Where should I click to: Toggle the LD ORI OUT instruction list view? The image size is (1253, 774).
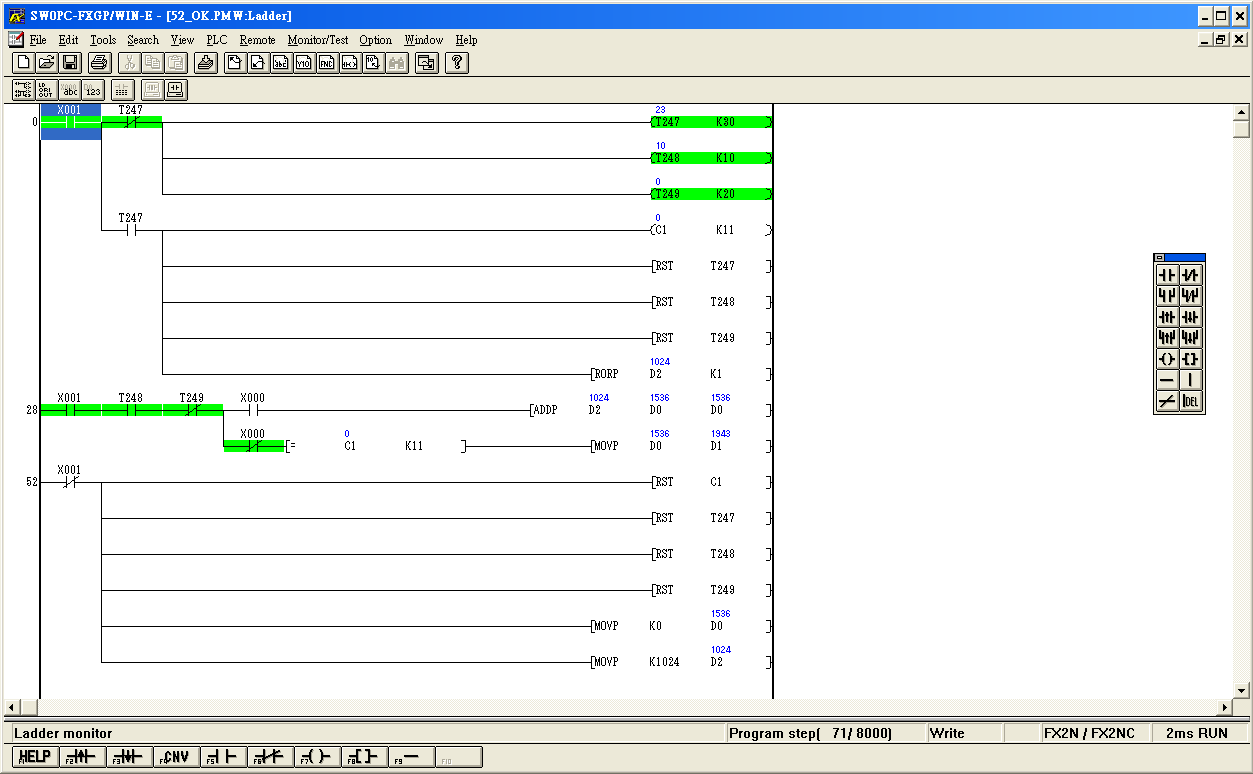click(46, 90)
